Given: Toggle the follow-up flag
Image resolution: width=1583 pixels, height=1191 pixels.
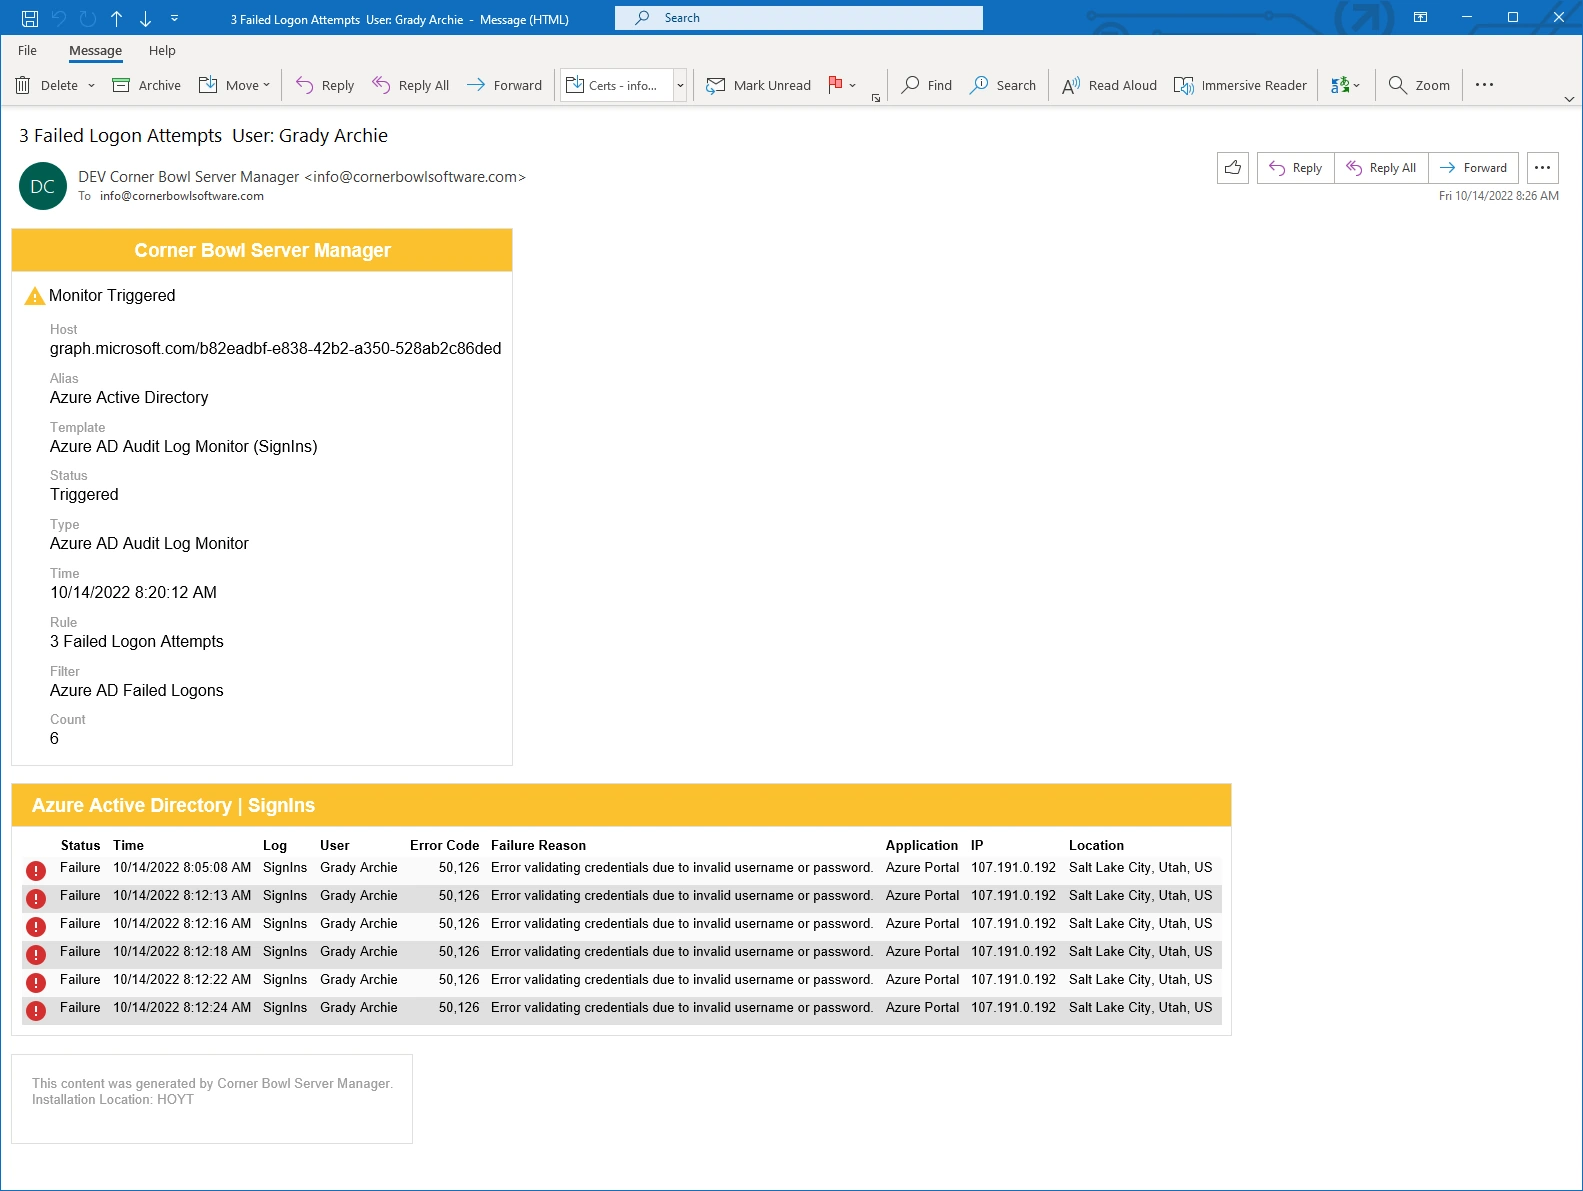Looking at the screenshot, I should coord(835,85).
